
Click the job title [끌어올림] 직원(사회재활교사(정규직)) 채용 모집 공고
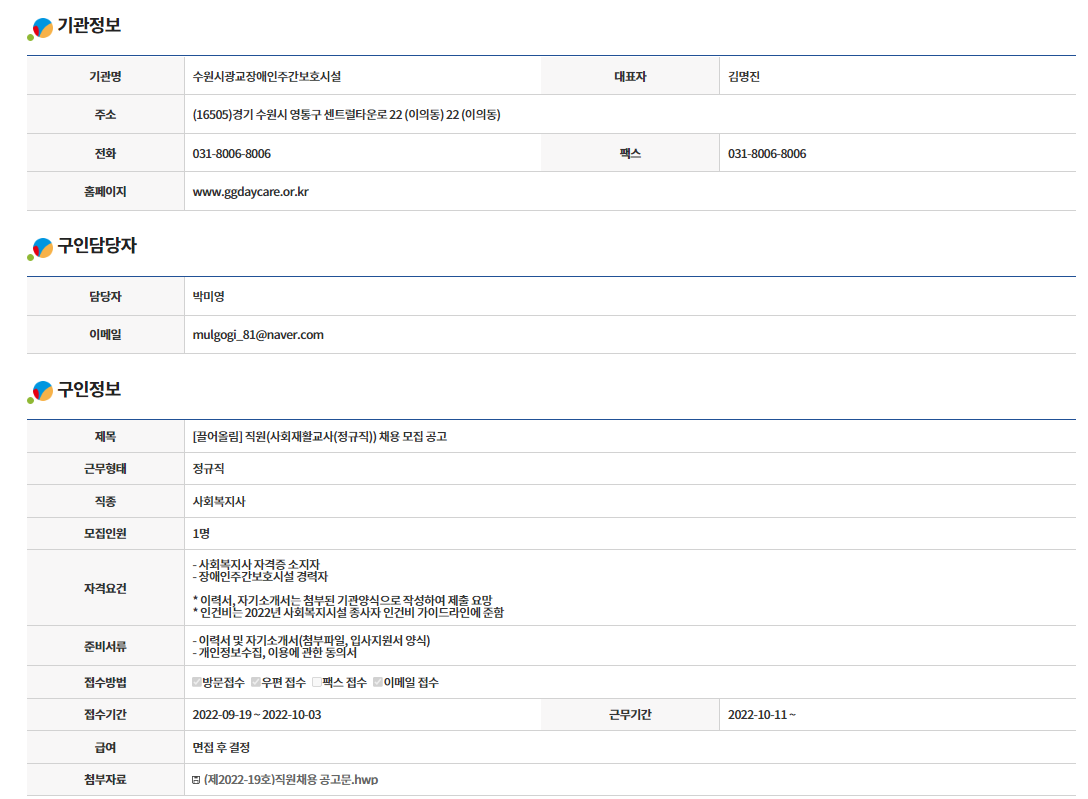coord(320,436)
